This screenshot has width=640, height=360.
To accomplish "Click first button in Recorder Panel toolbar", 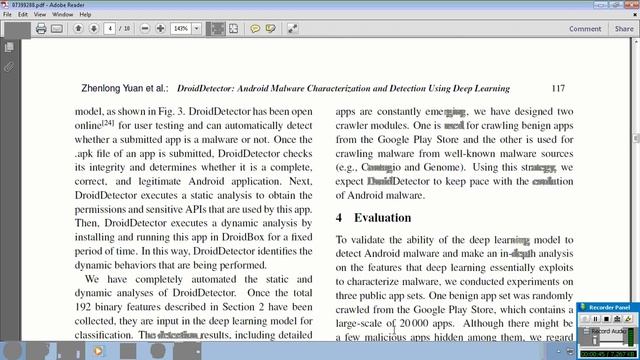I will [x=585, y=319].
